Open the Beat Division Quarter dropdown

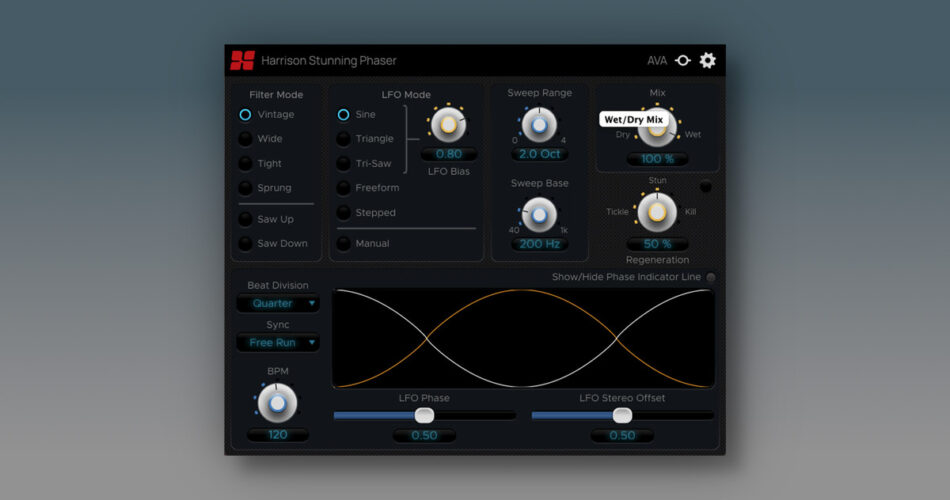point(278,303)
